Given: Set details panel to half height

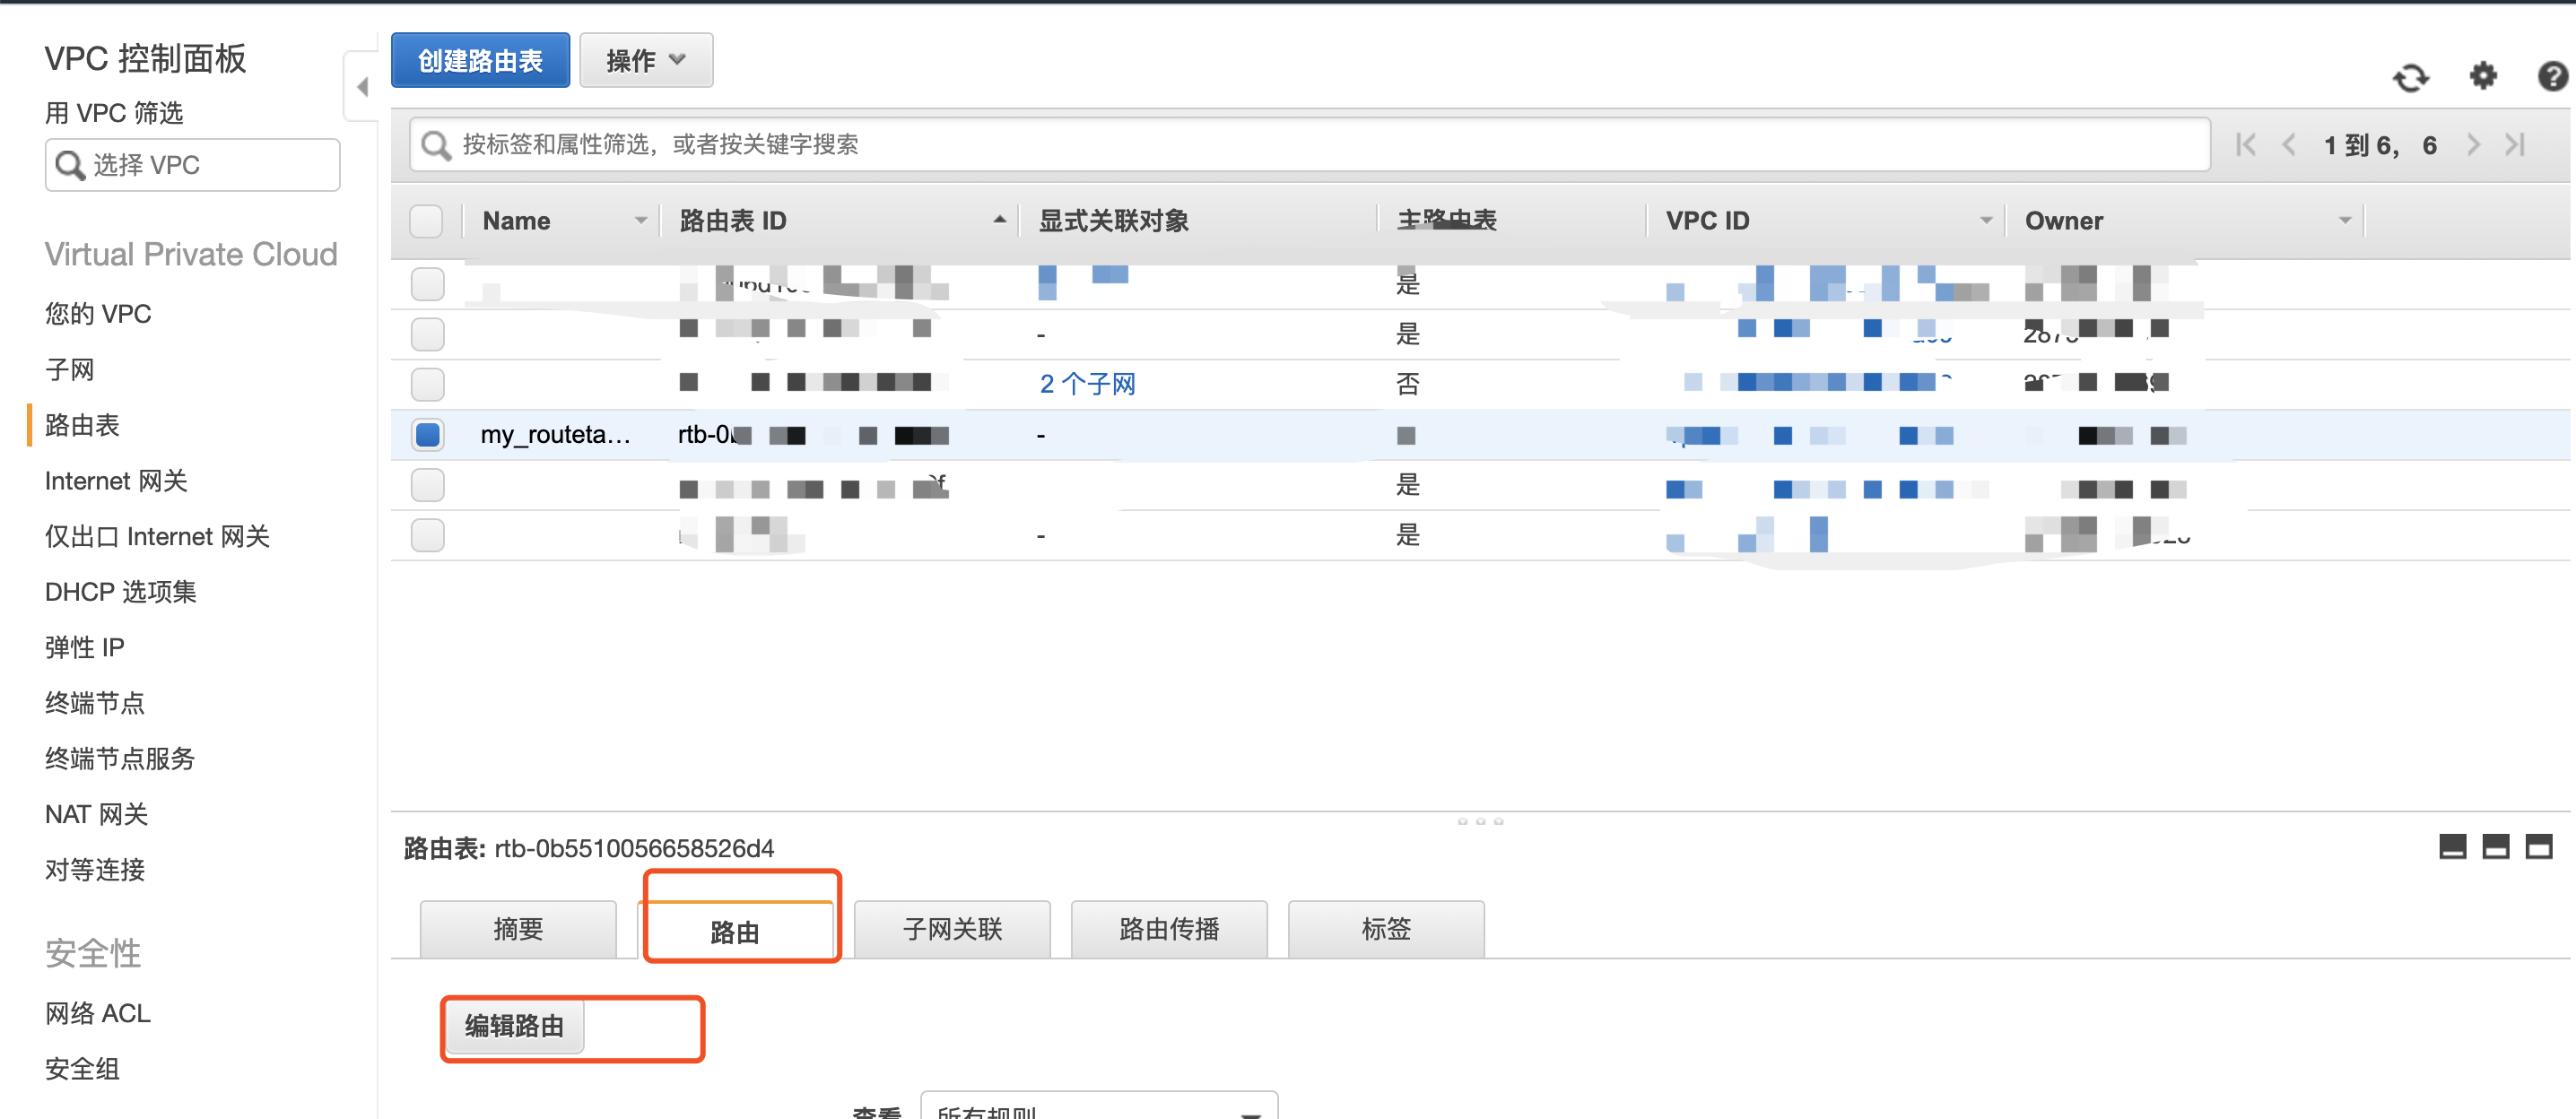Looking at the screenshot, I should 2495,847.
